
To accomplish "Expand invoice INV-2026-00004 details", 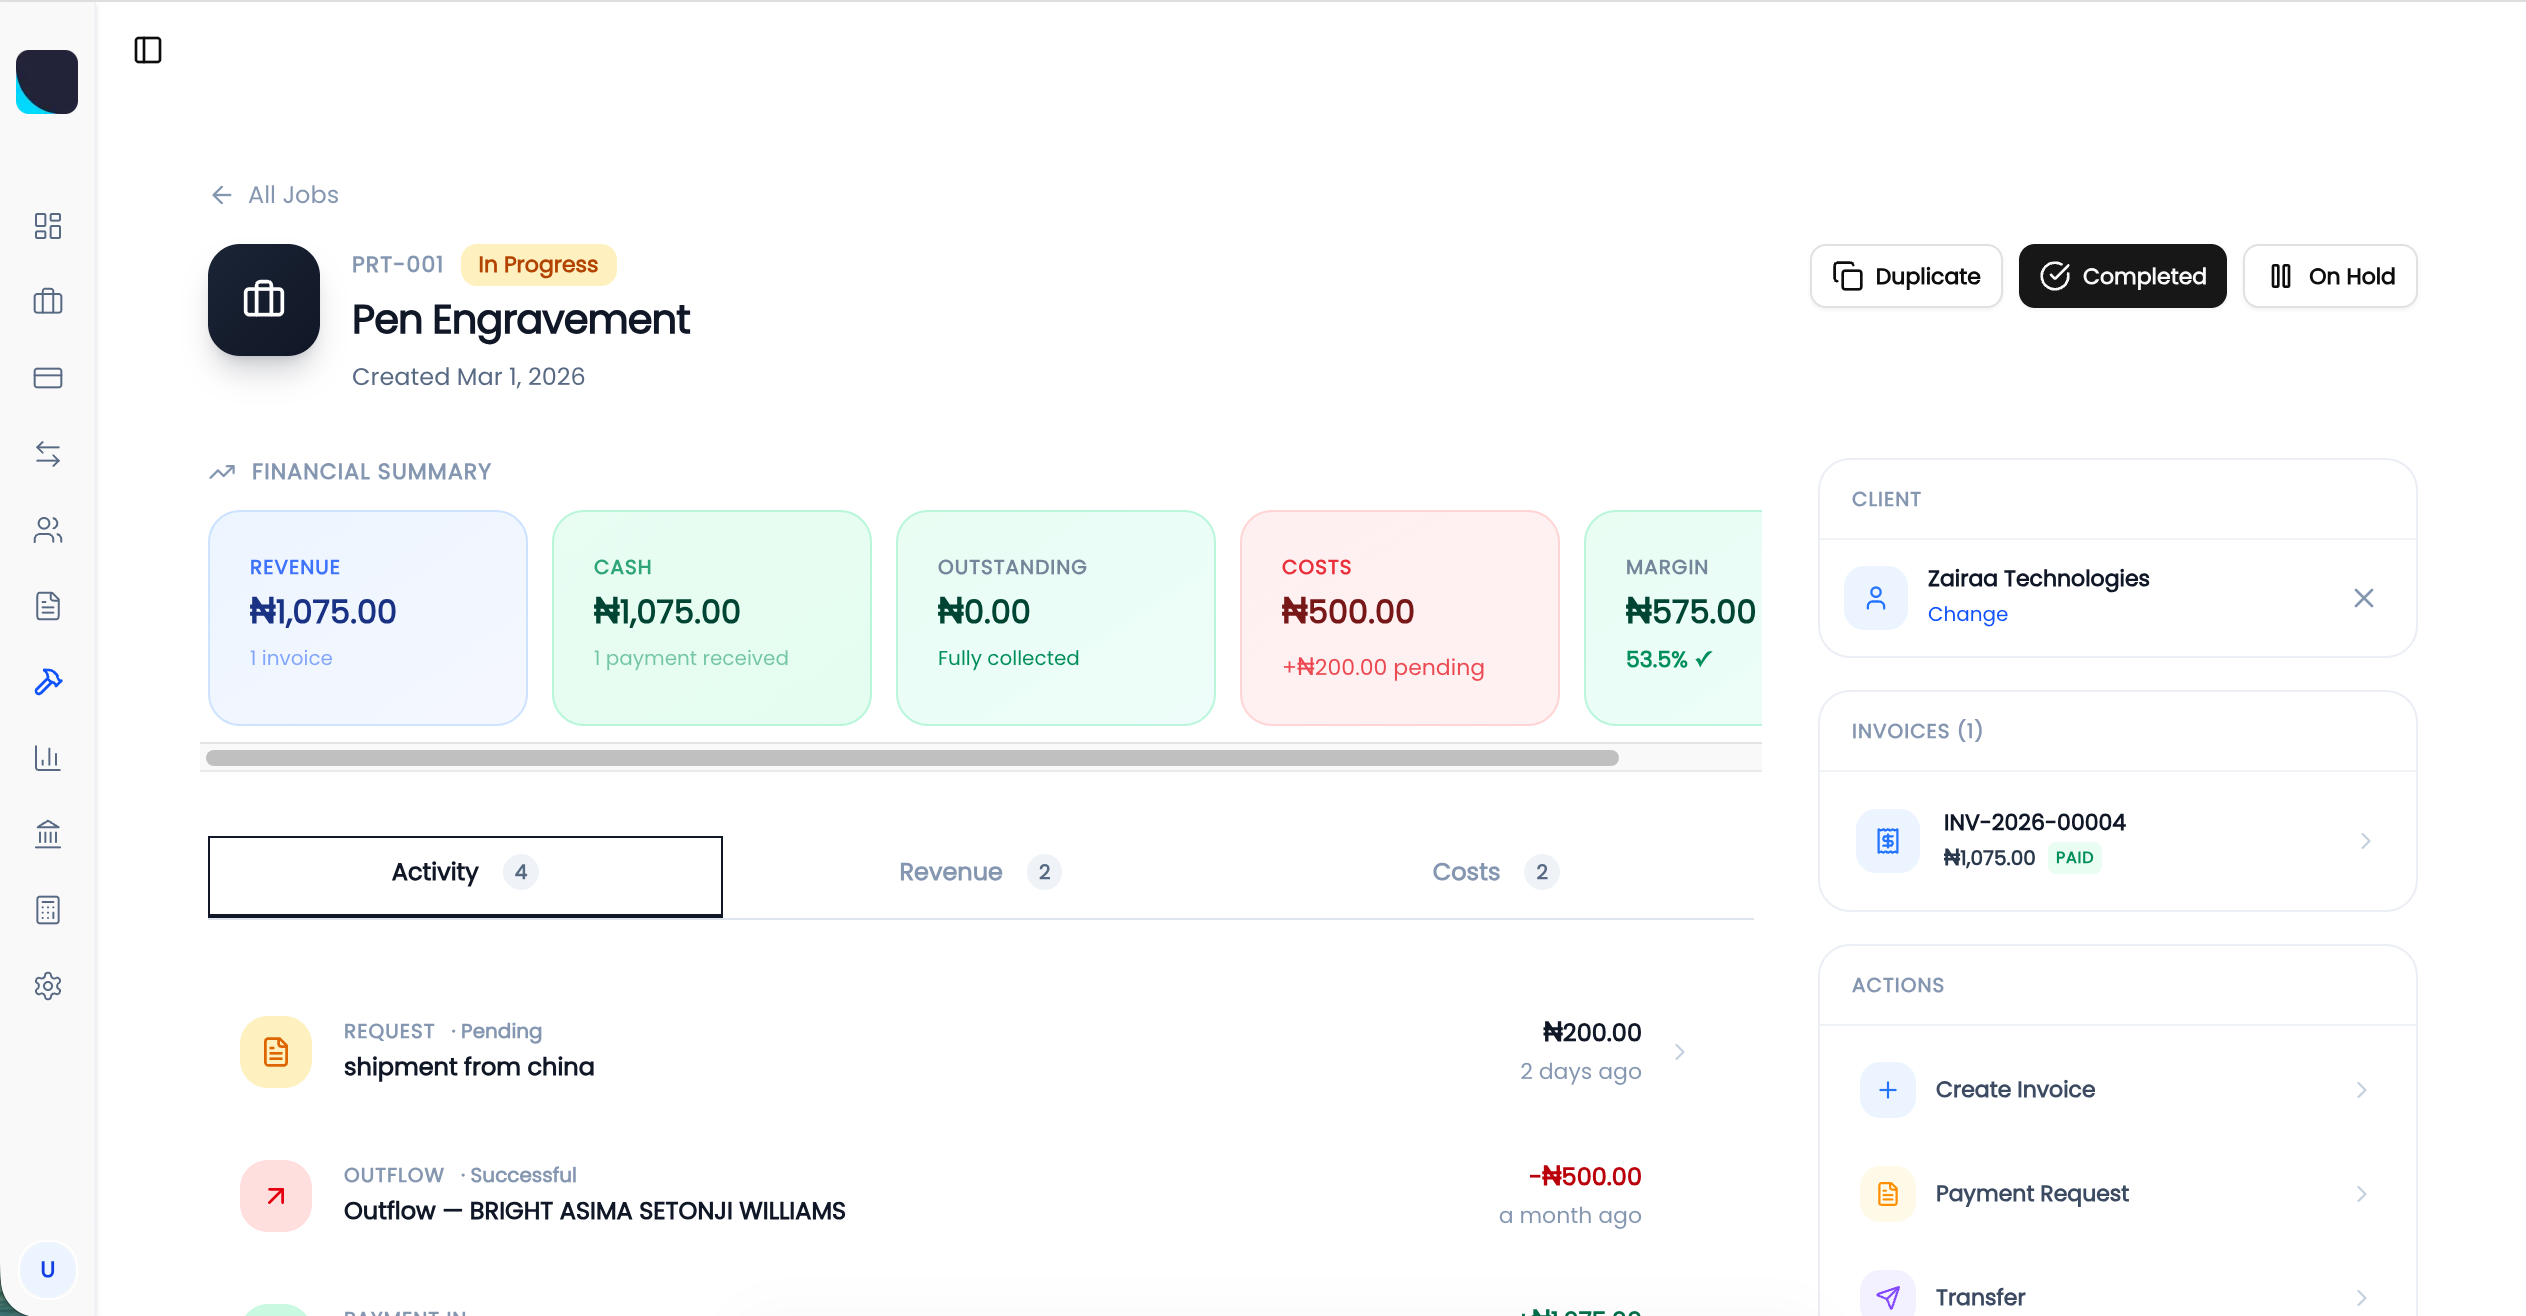I will tap(2365, 840).
